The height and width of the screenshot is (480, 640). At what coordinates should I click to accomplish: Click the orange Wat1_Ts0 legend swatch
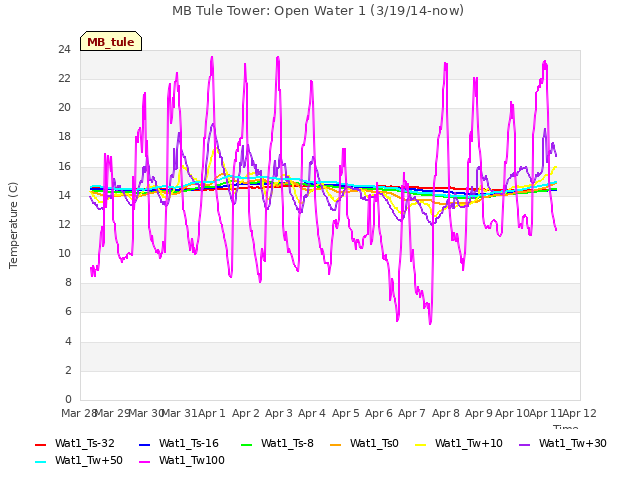click(x=336, y=444)
